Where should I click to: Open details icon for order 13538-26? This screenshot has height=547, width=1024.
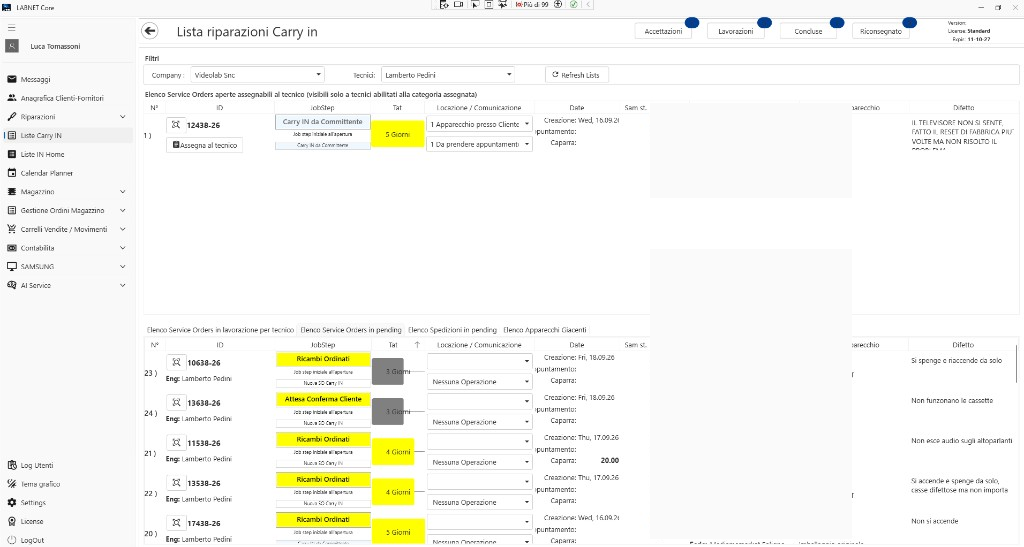tap(176, 483)
